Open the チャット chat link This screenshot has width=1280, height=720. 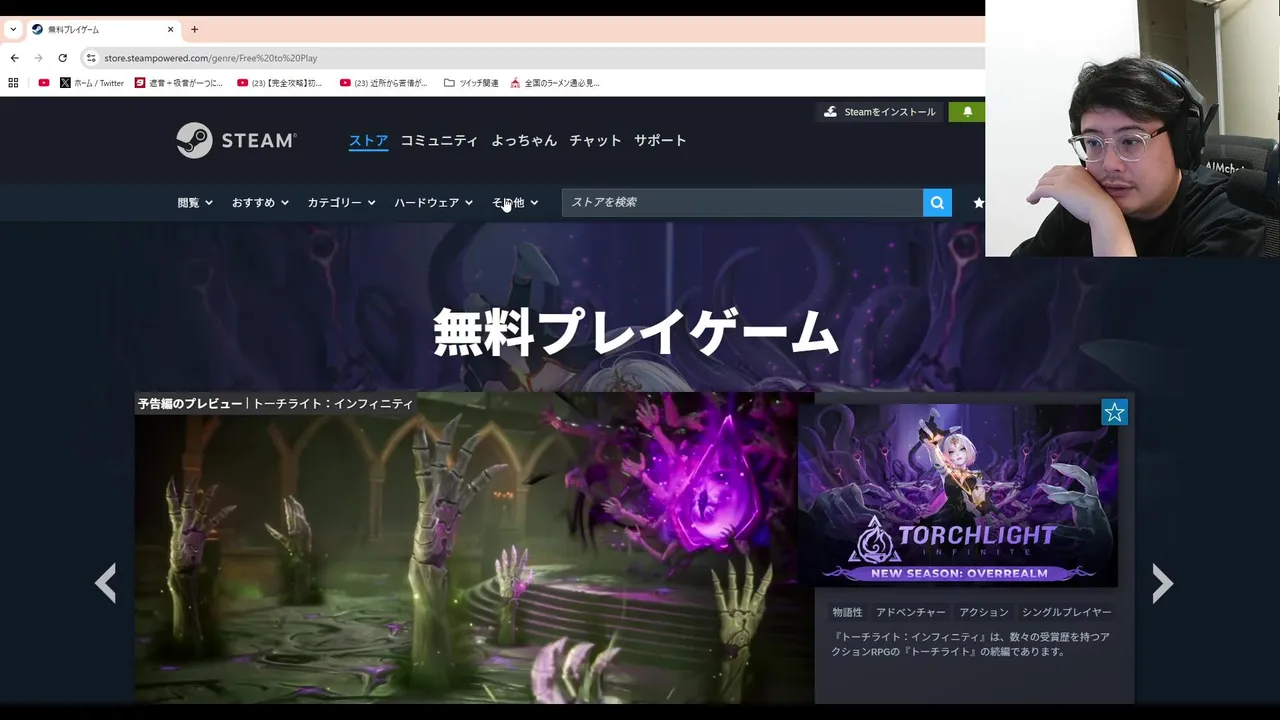(595, 141)
